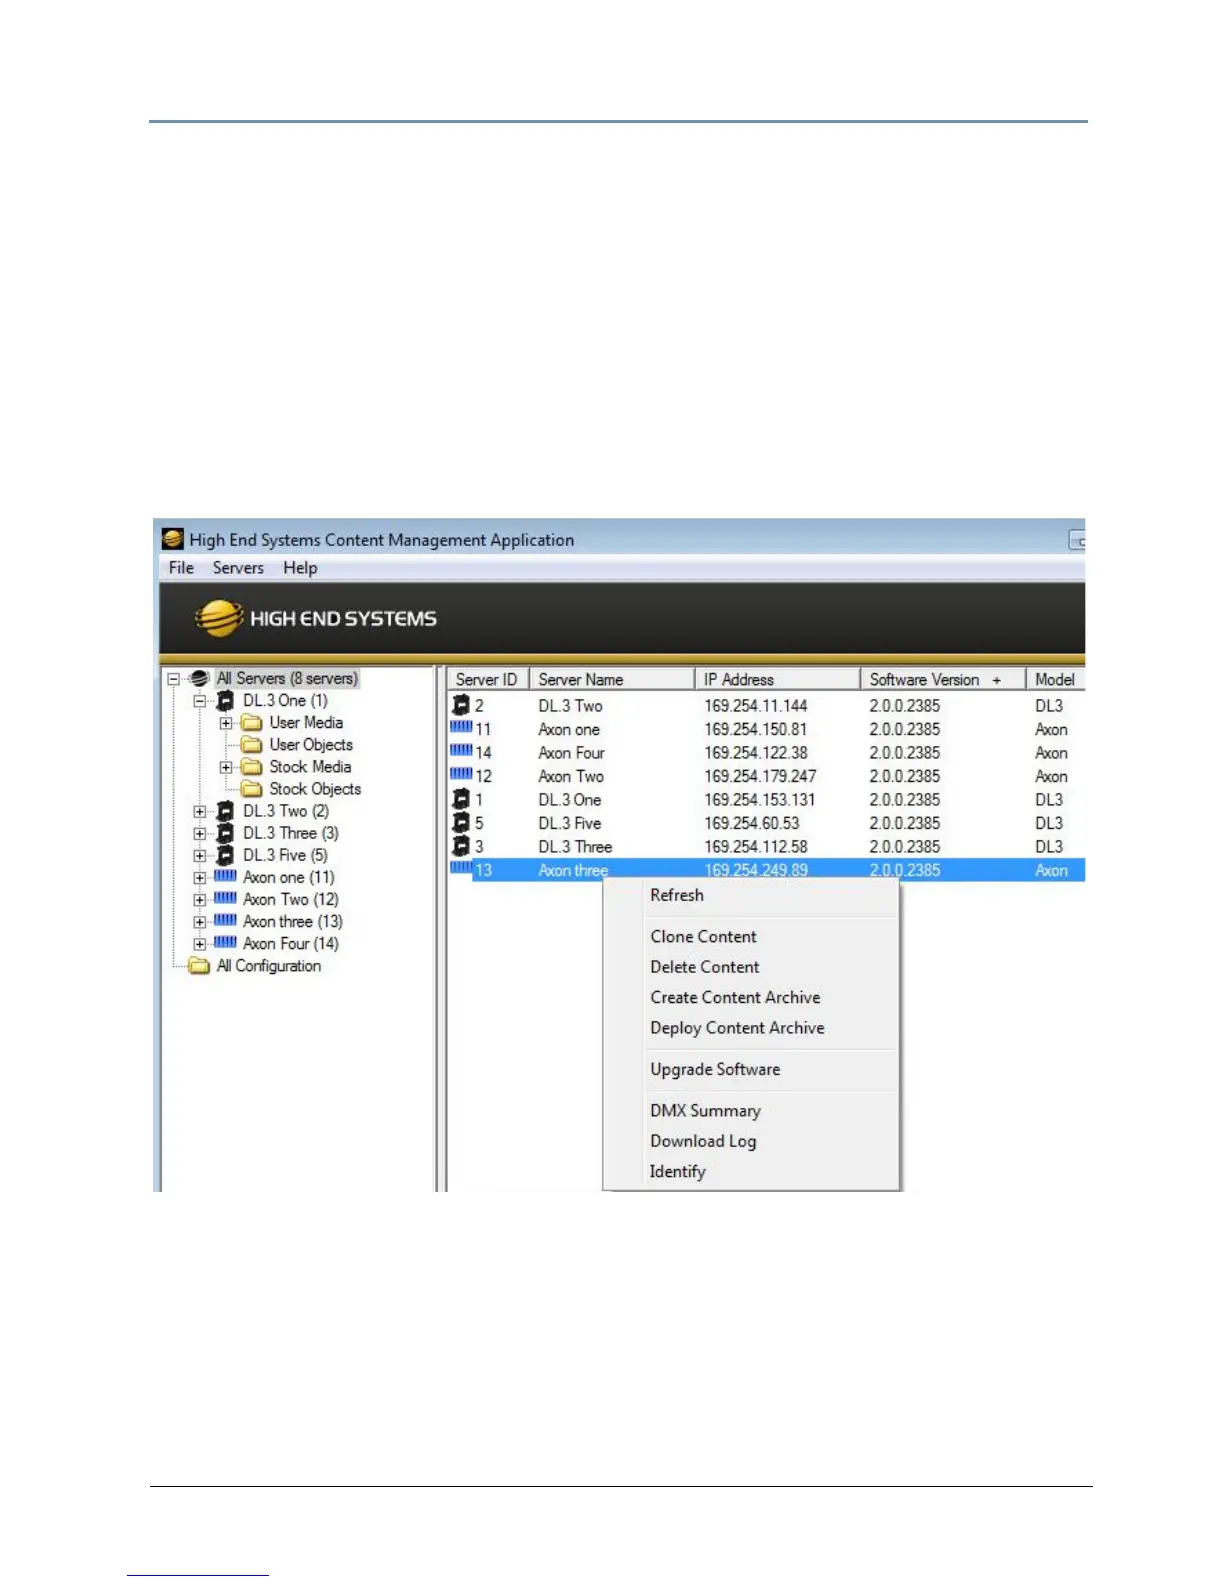This screenshot has width=1224, height=1584.
Task: Click IP address 169.254.150.81
Action: [755, 730]
